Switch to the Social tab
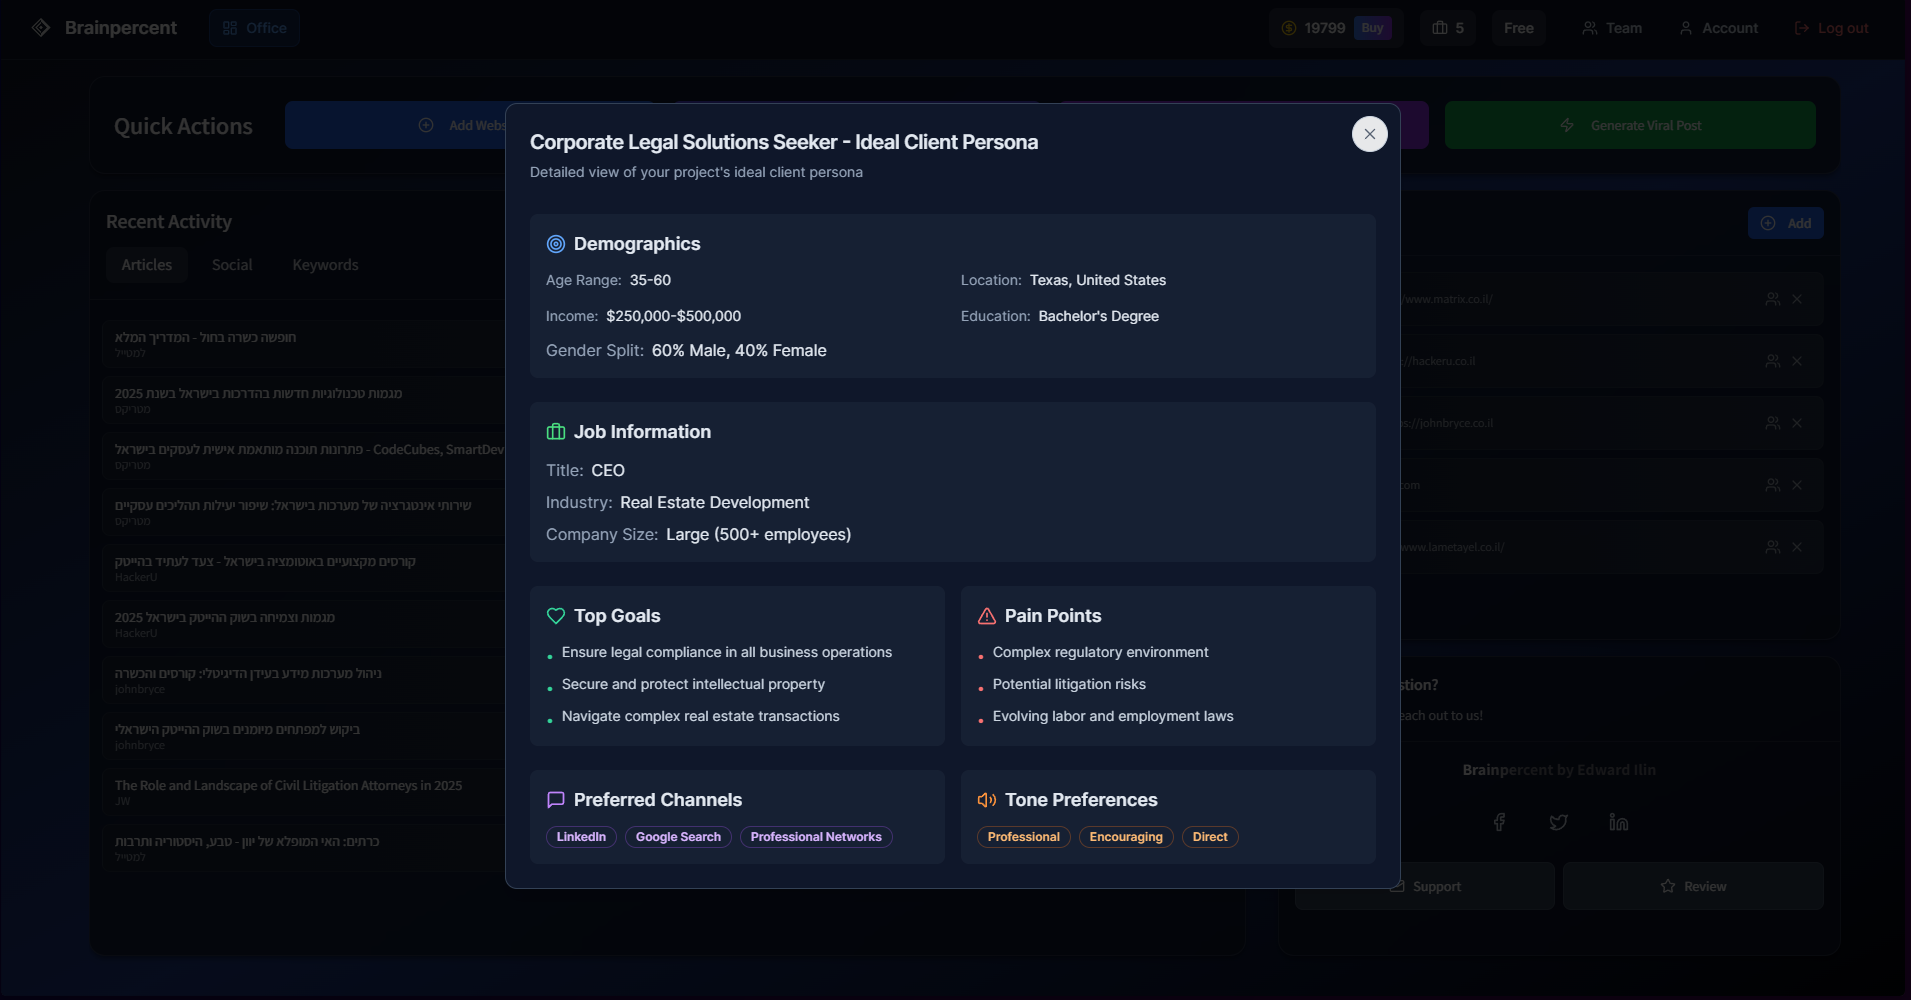 pyautogui.click(x=232, y=265)
